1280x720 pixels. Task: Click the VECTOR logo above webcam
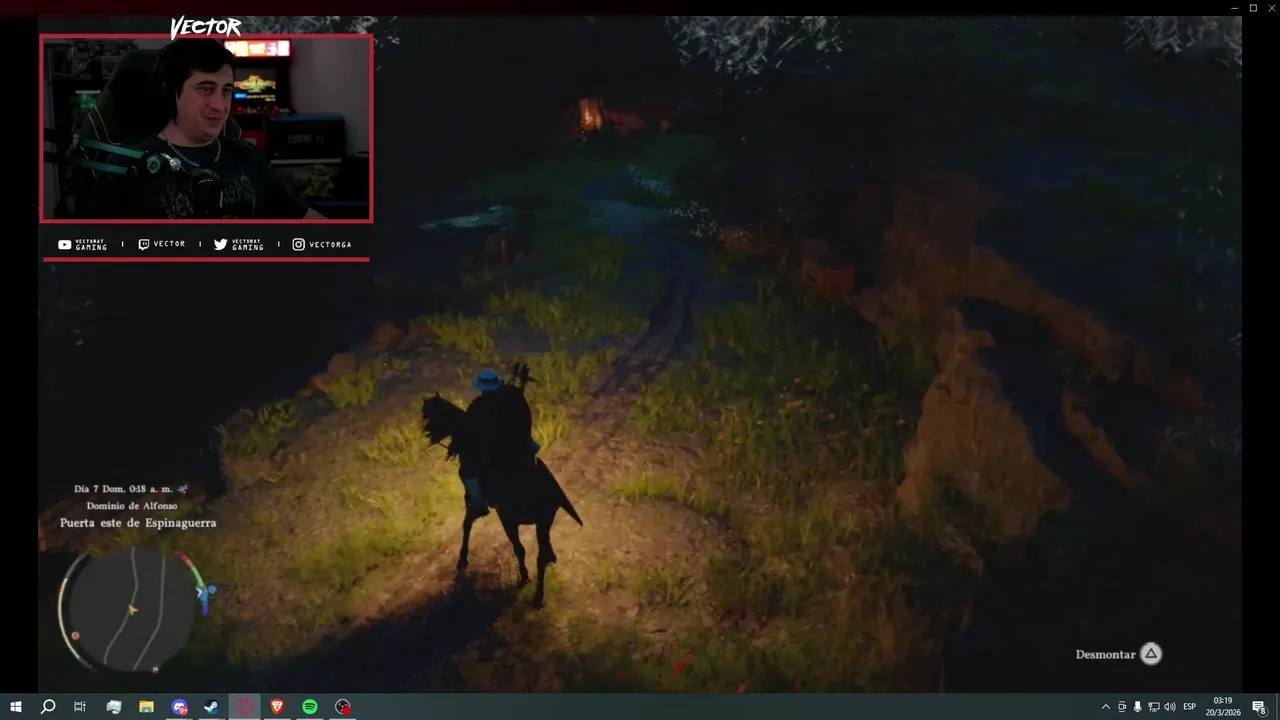205,26
